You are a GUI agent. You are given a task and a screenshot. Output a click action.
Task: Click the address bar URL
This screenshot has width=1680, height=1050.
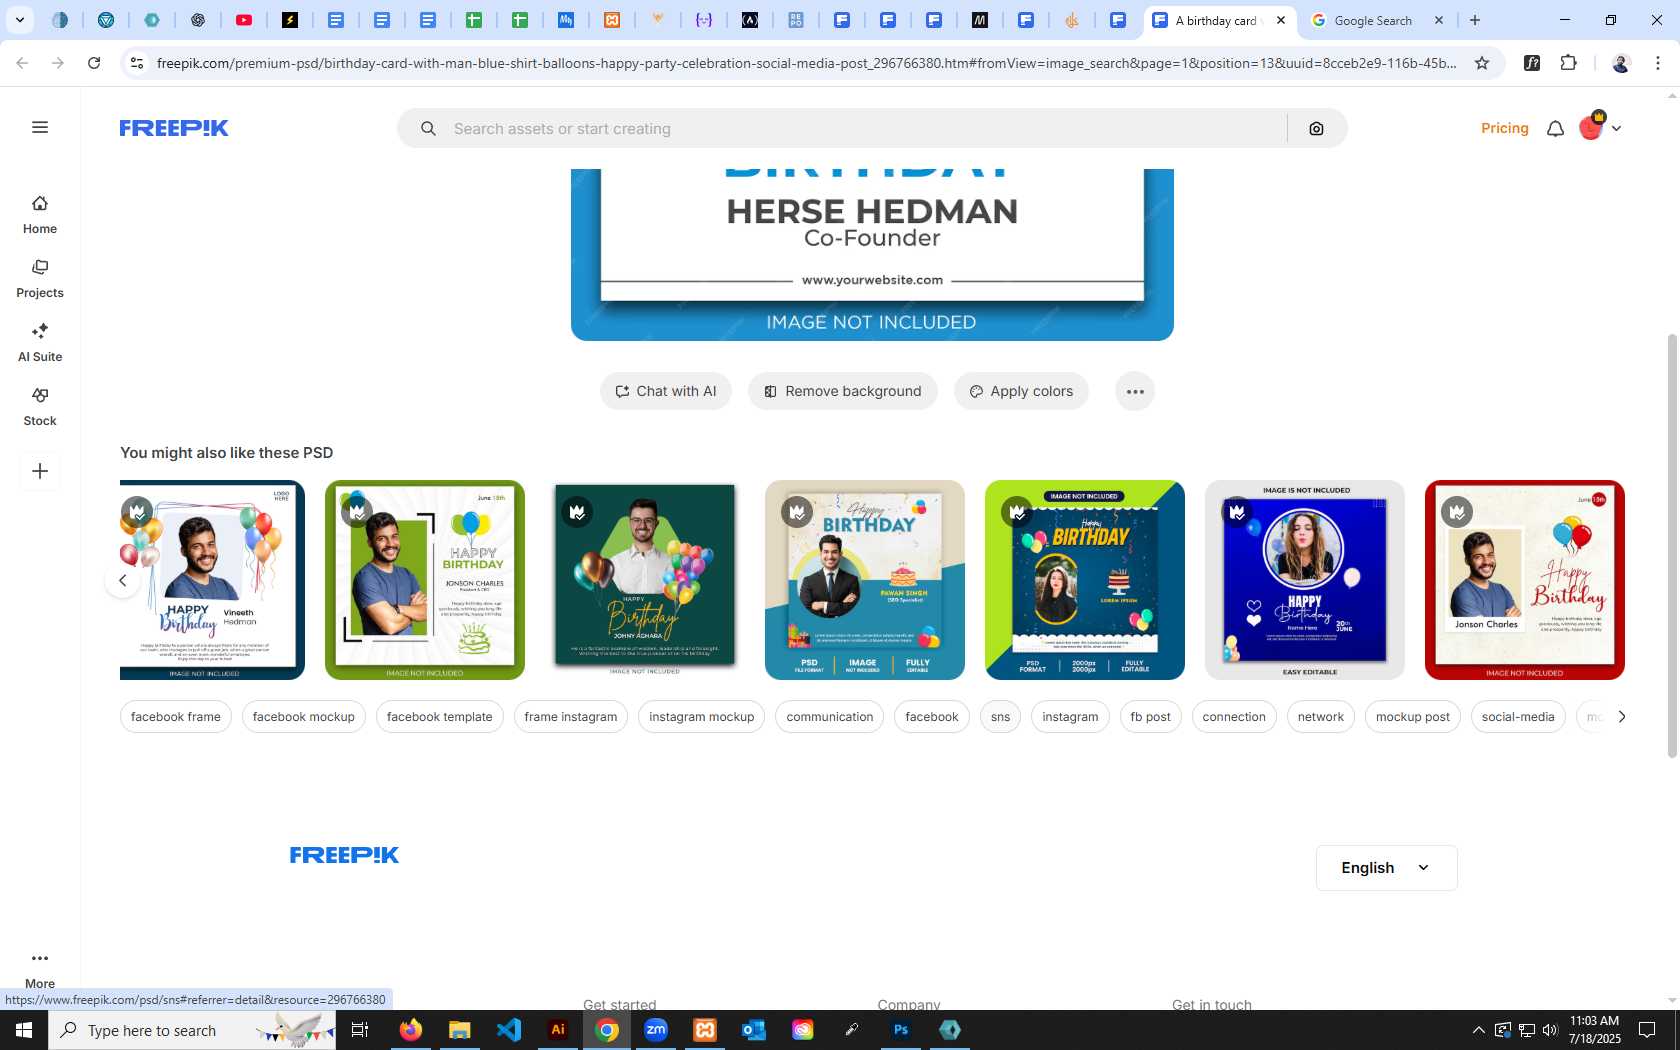[806, 63]
